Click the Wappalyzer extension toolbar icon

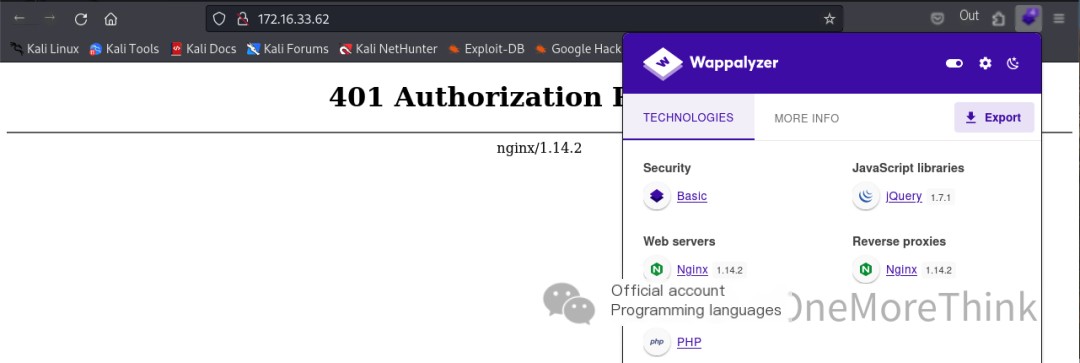coord(1028,18)
